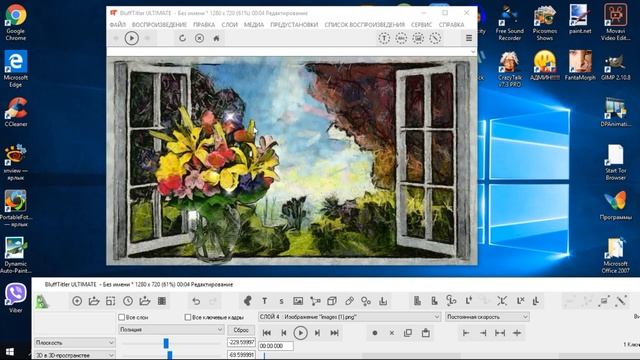This screenshot has width=640, height=360.
Task: Open the 'Постоянная скорость' dropdown
Action: (487, 317)
